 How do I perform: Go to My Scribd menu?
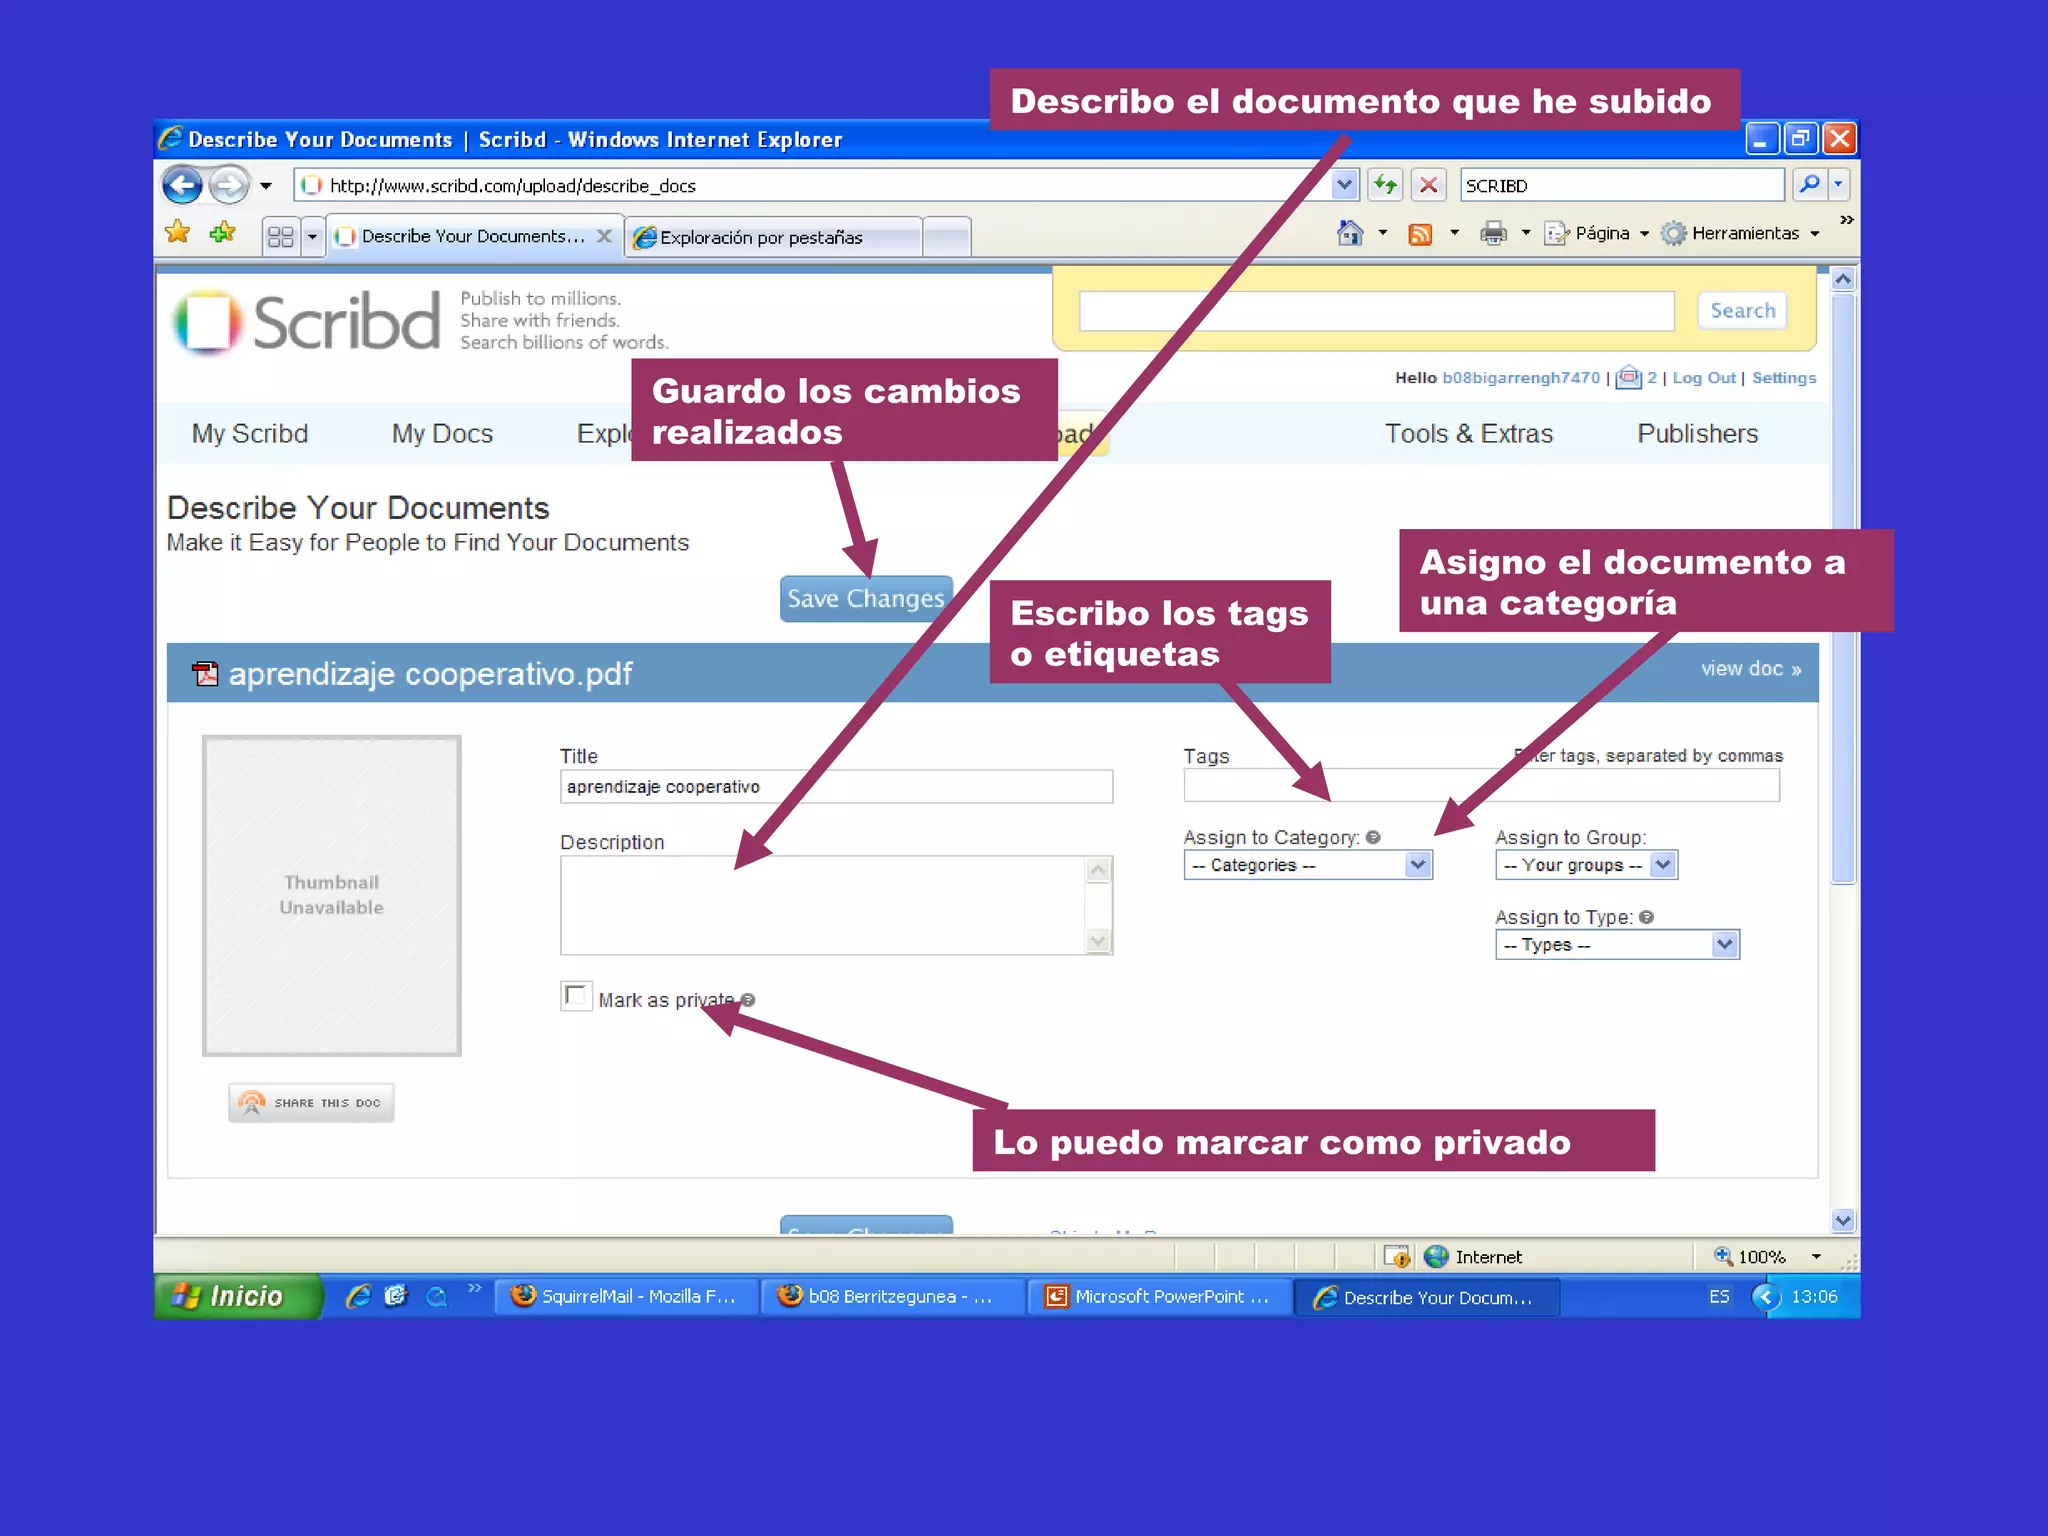tap(249, 433)
